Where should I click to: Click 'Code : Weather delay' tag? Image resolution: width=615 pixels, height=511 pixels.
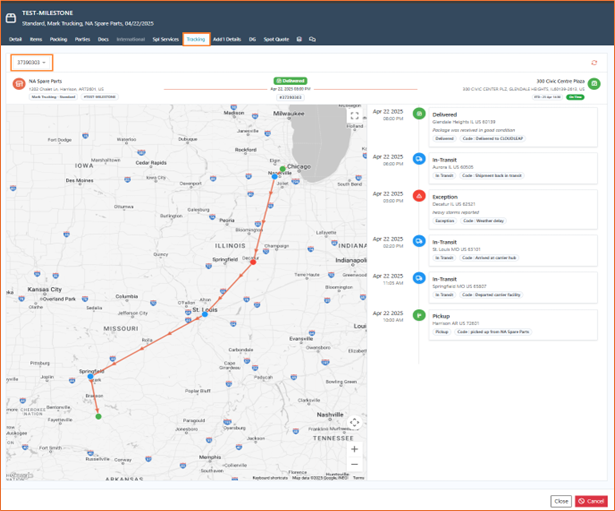[x=483, y=221]
